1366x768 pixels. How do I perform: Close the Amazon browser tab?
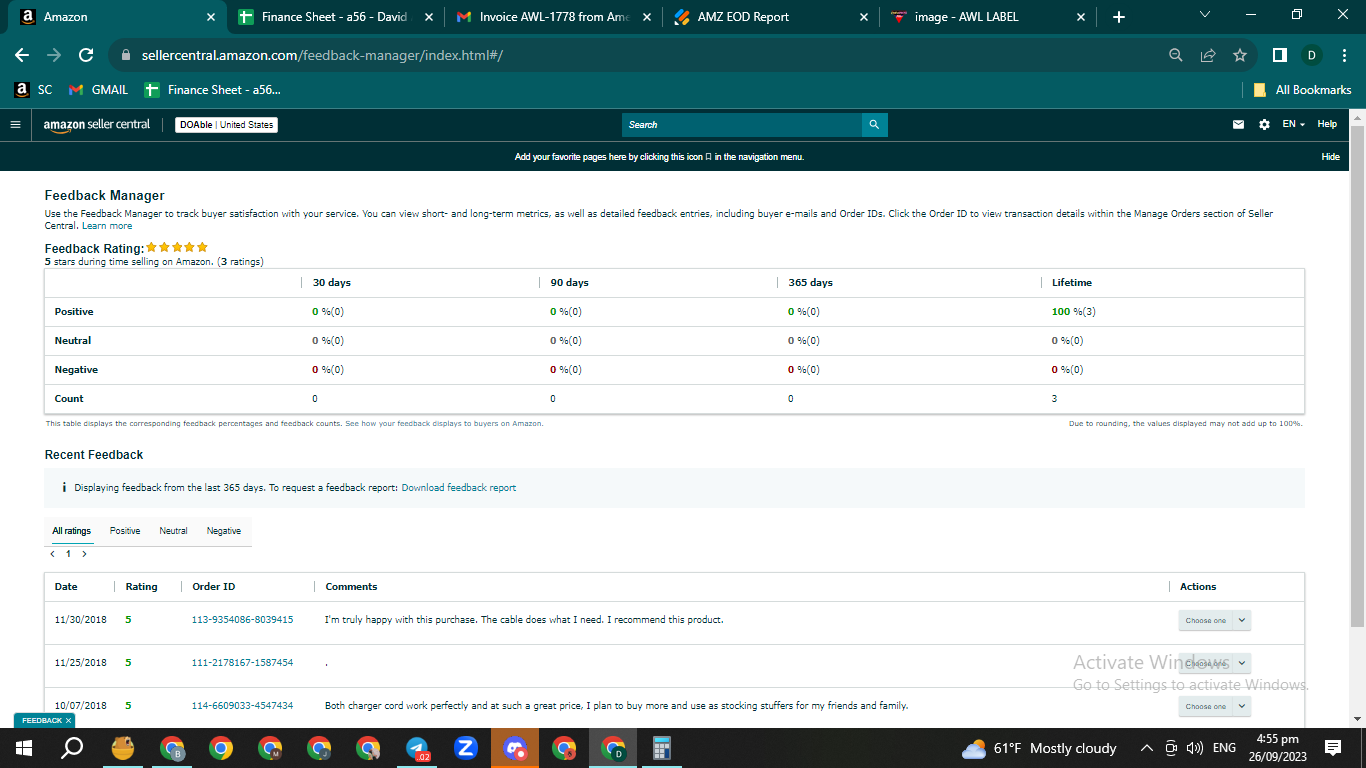(211, 17)
